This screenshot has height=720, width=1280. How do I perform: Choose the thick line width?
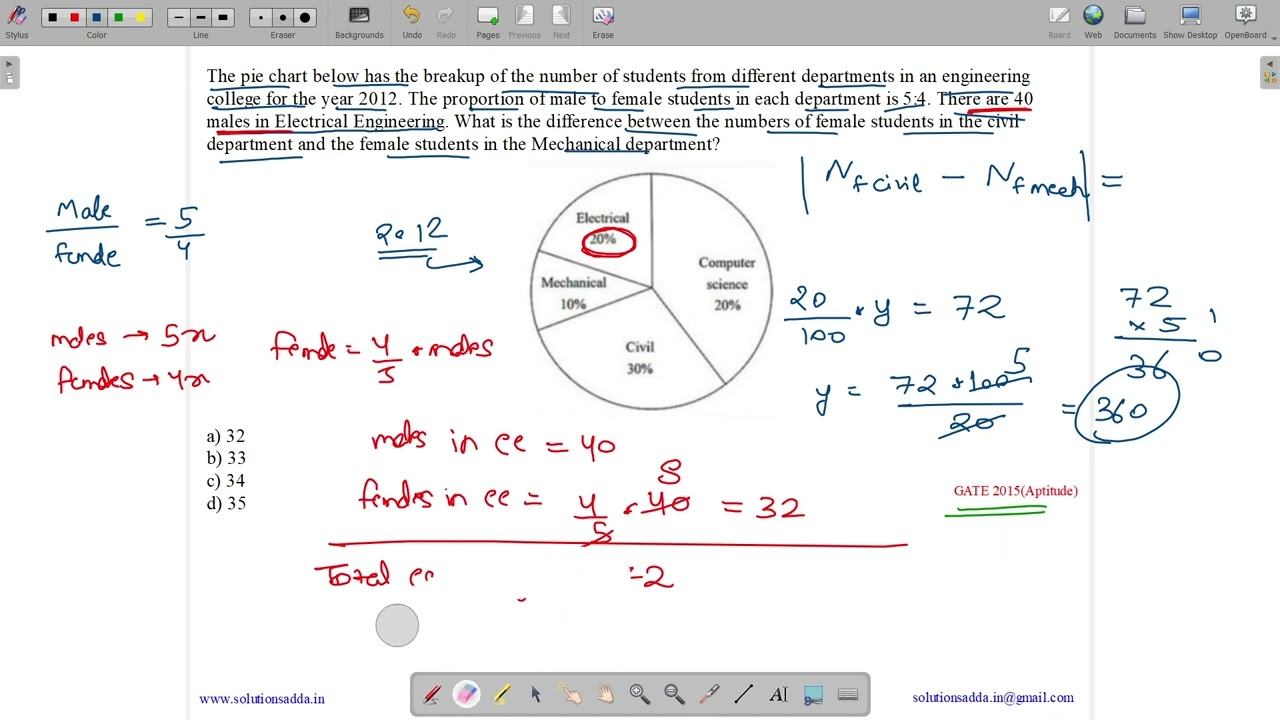[x=223, y=18]
